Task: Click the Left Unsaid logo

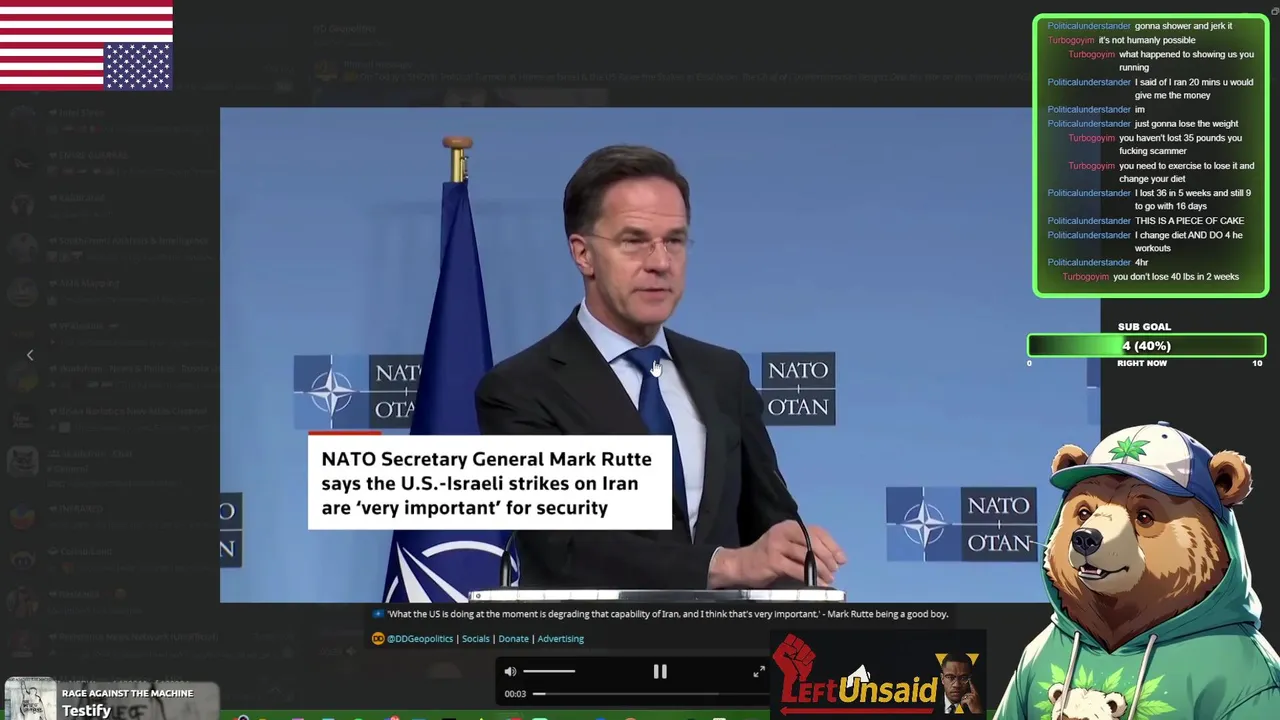Action: tap(878, 677)
